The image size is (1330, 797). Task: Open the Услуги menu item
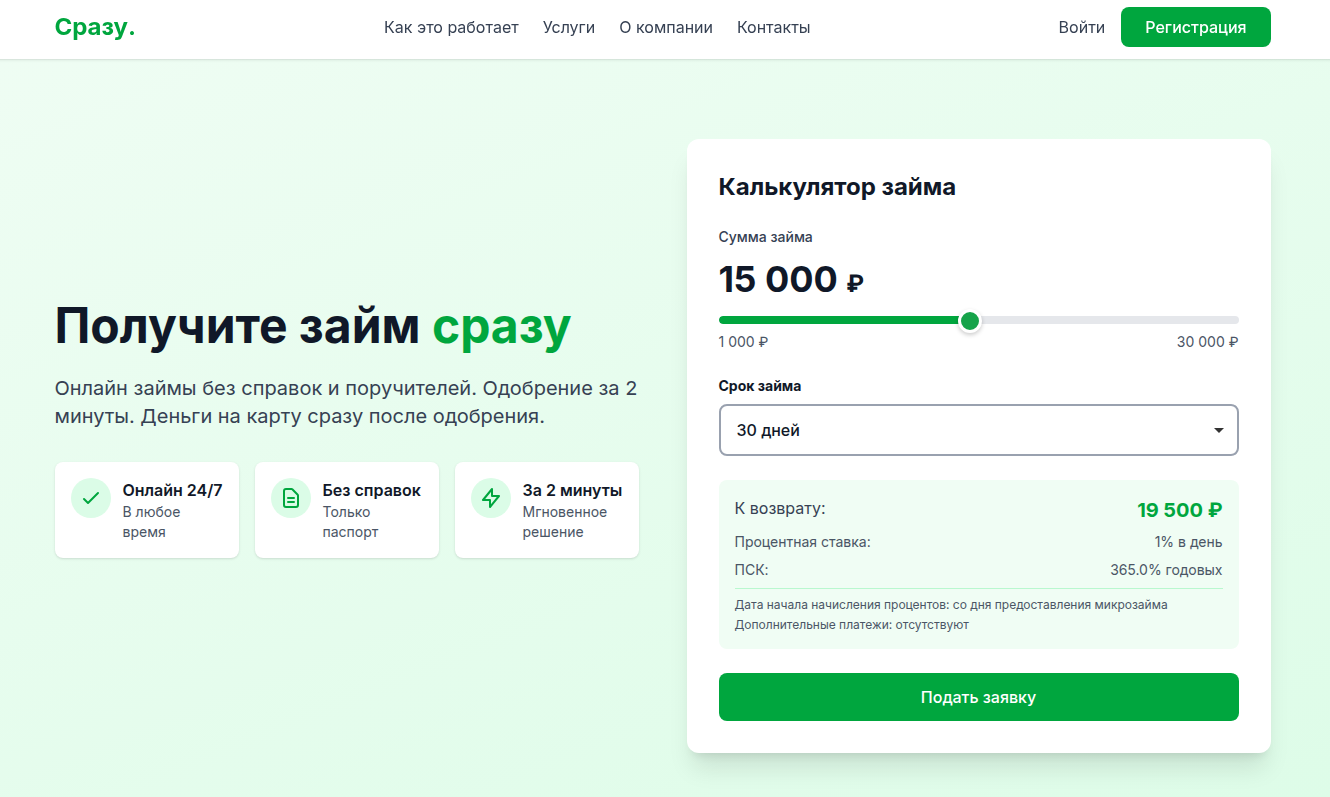pyautogui.click(x=569, y=27)
